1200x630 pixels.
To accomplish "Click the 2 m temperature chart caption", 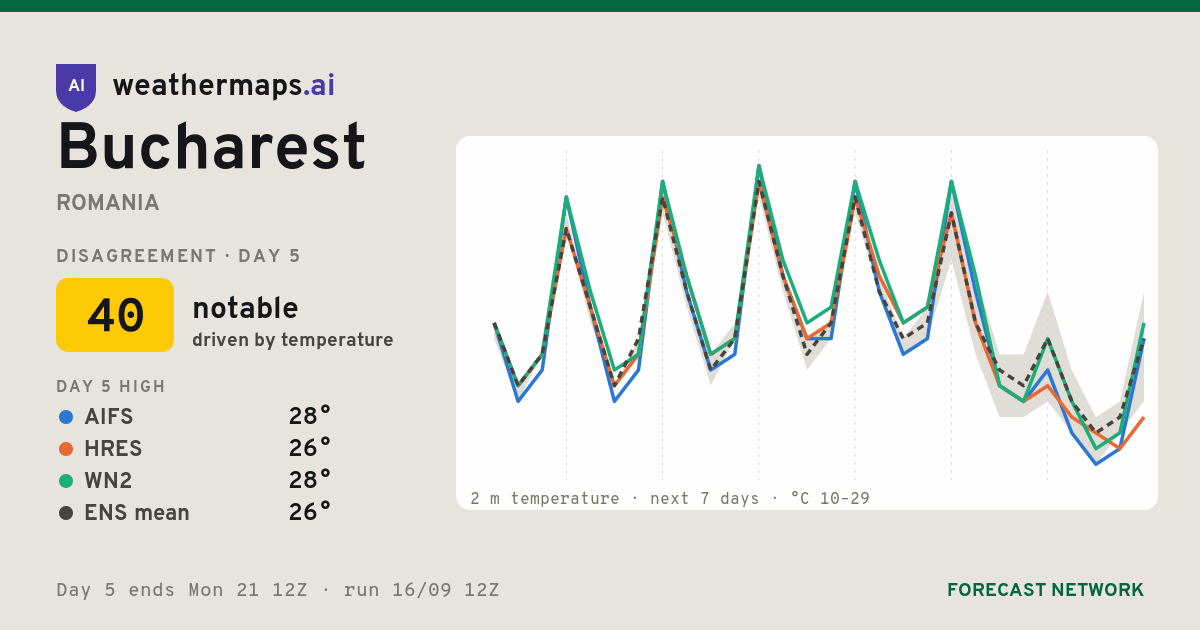I will 670,498.
